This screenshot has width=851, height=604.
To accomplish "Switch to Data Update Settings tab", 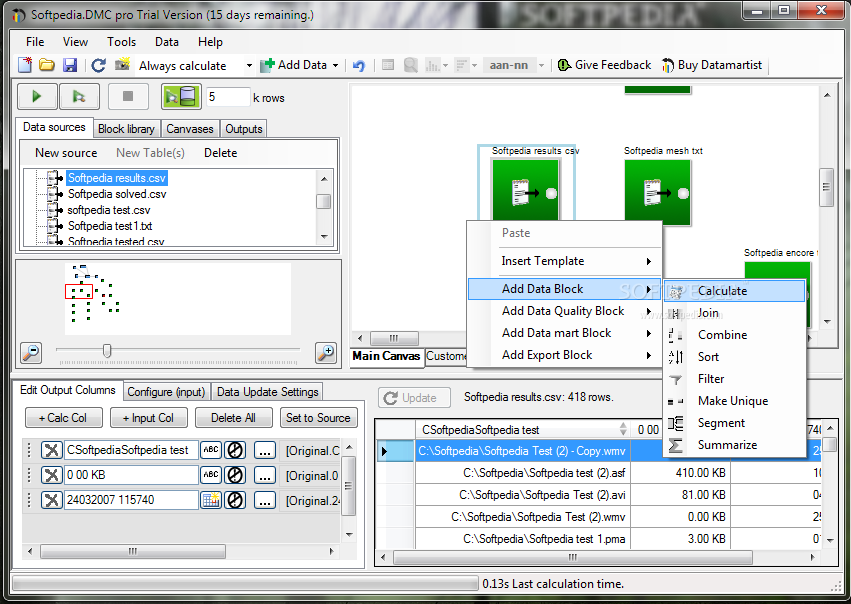I will tap(268, 392).
